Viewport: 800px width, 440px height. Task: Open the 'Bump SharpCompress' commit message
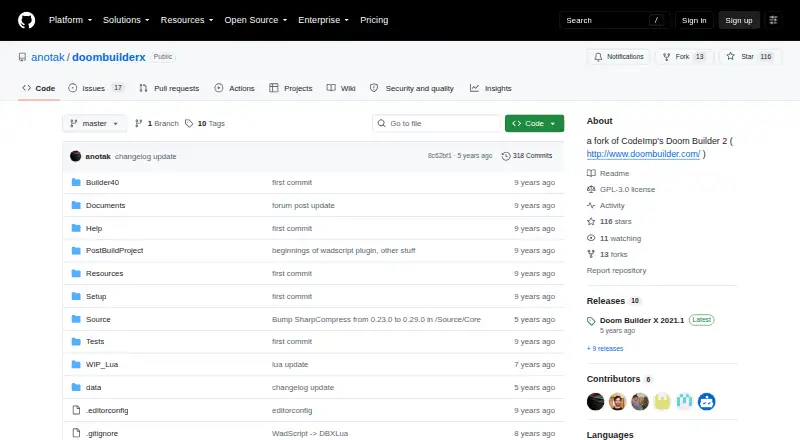[376, 320]
